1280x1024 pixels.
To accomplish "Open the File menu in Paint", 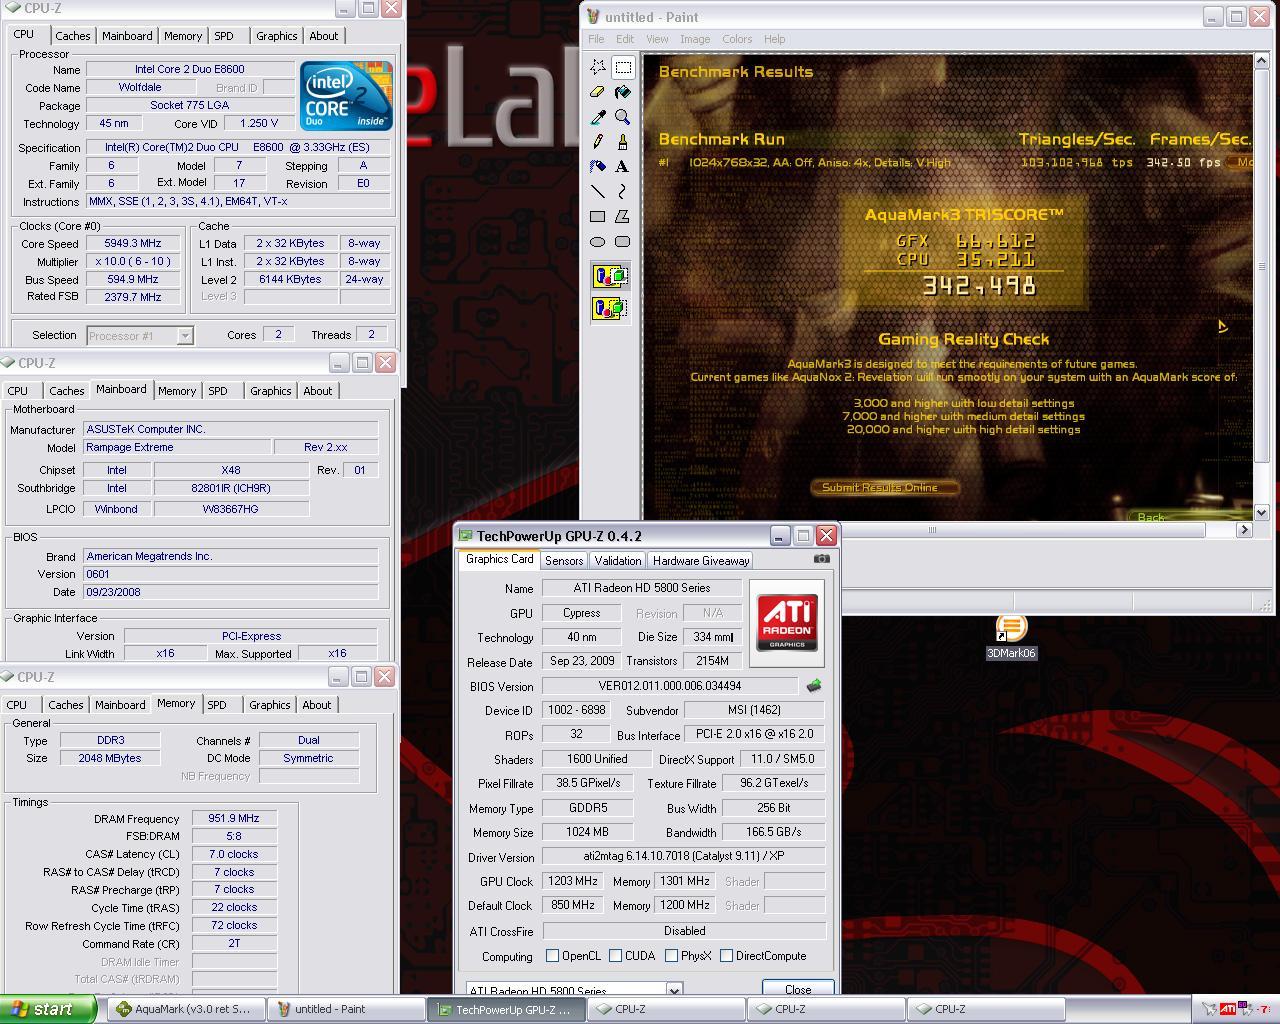I will 596,39.
